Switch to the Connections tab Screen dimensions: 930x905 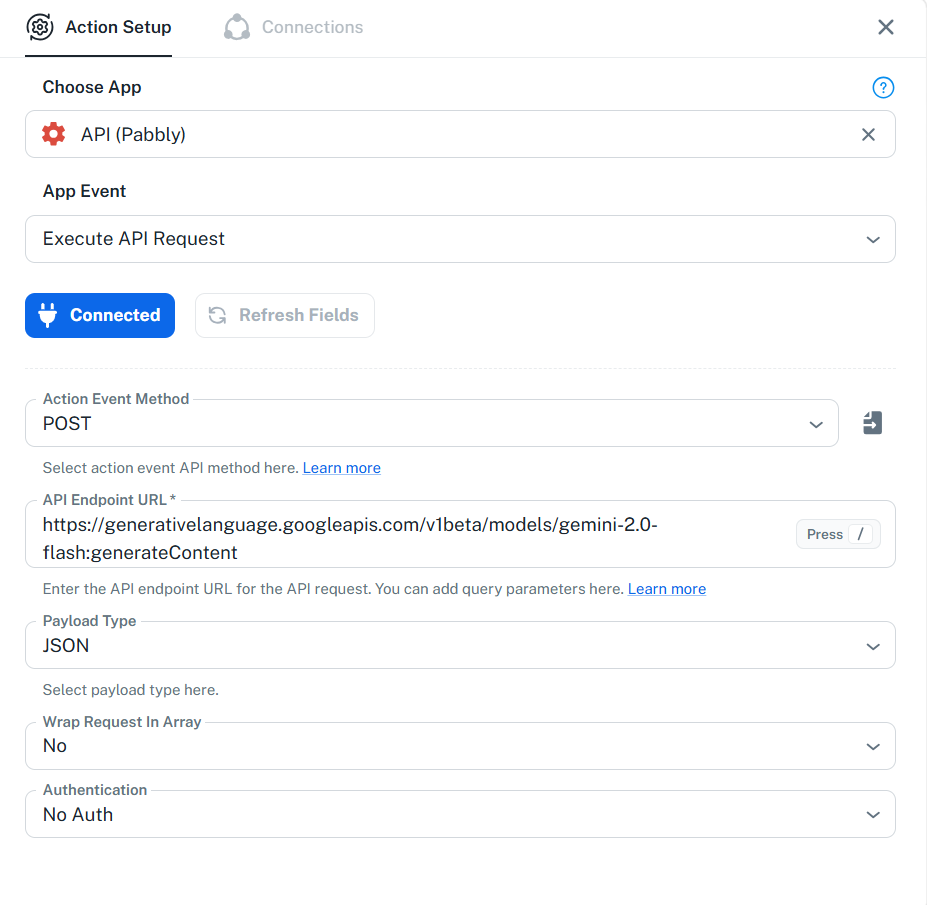tap(294, 27)
